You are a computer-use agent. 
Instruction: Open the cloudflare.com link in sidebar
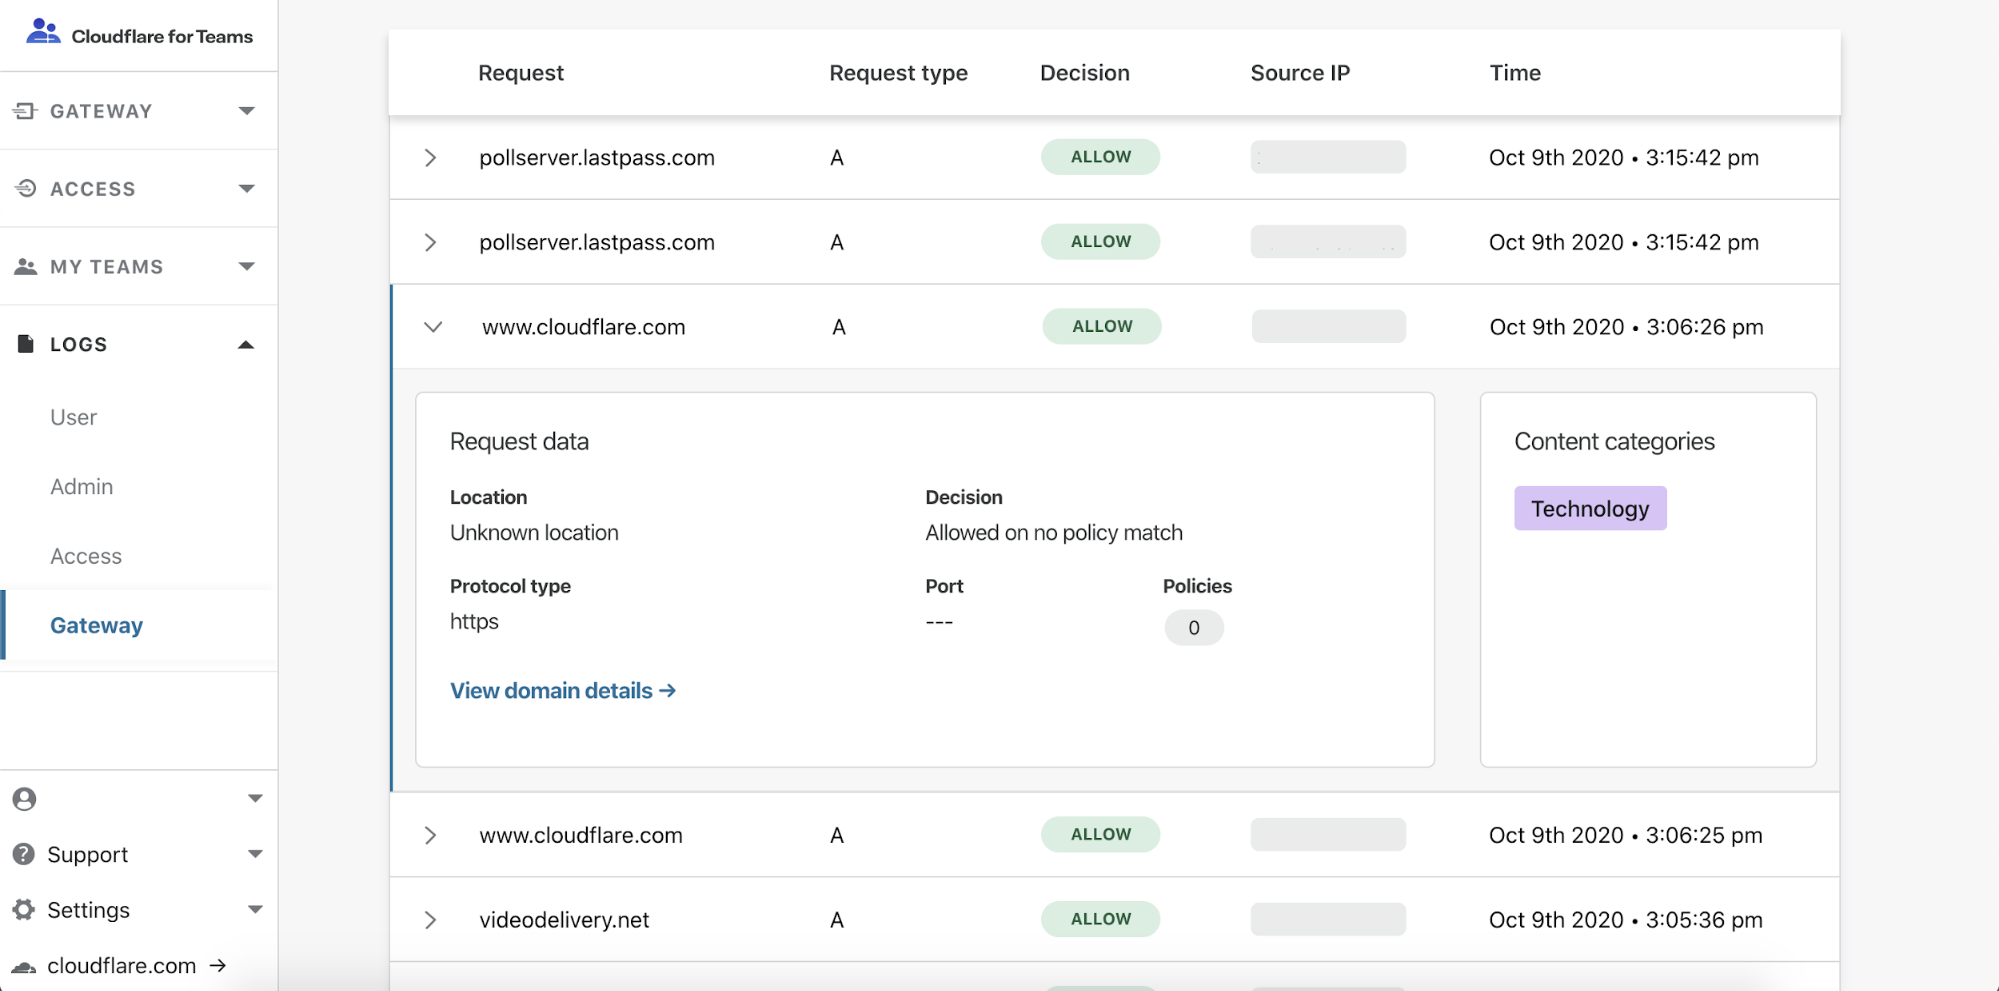point(122,966)
